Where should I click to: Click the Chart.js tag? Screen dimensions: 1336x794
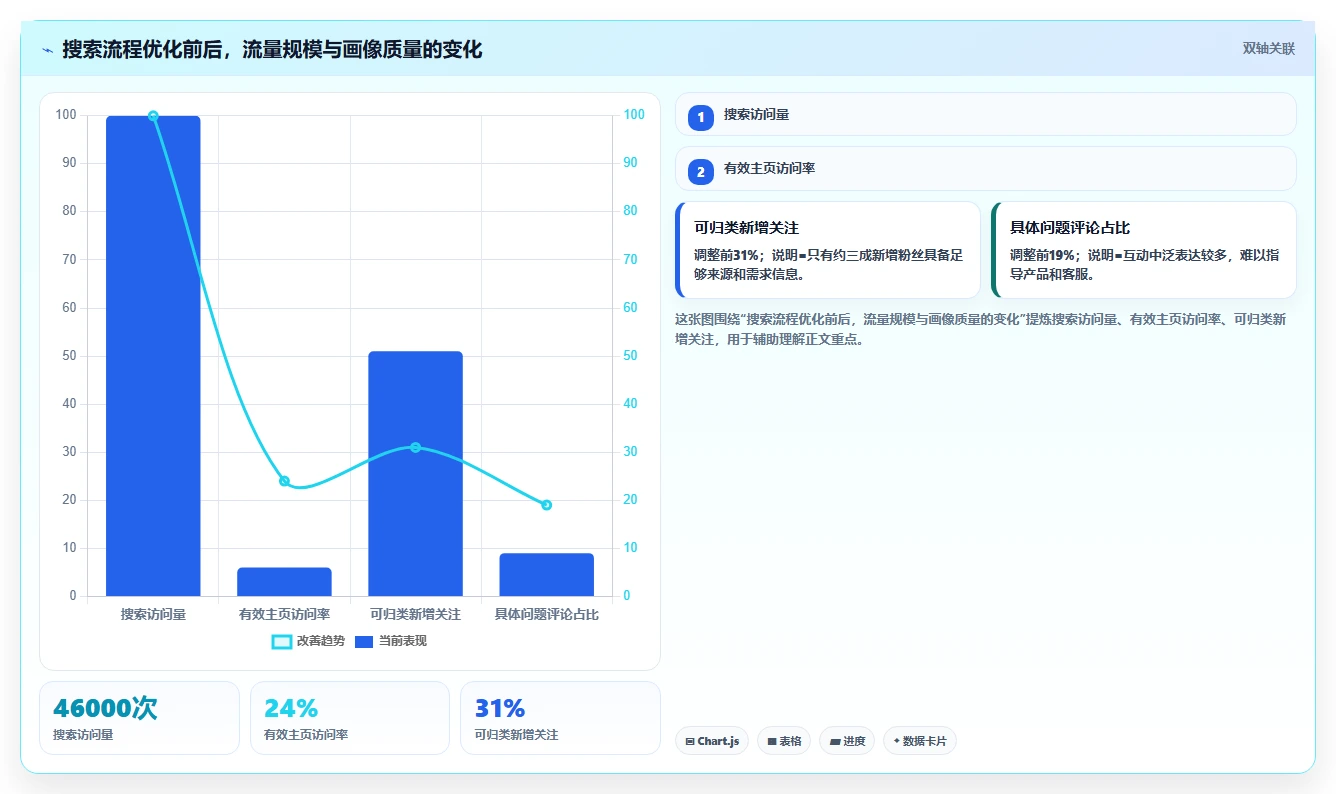point(712,741)
